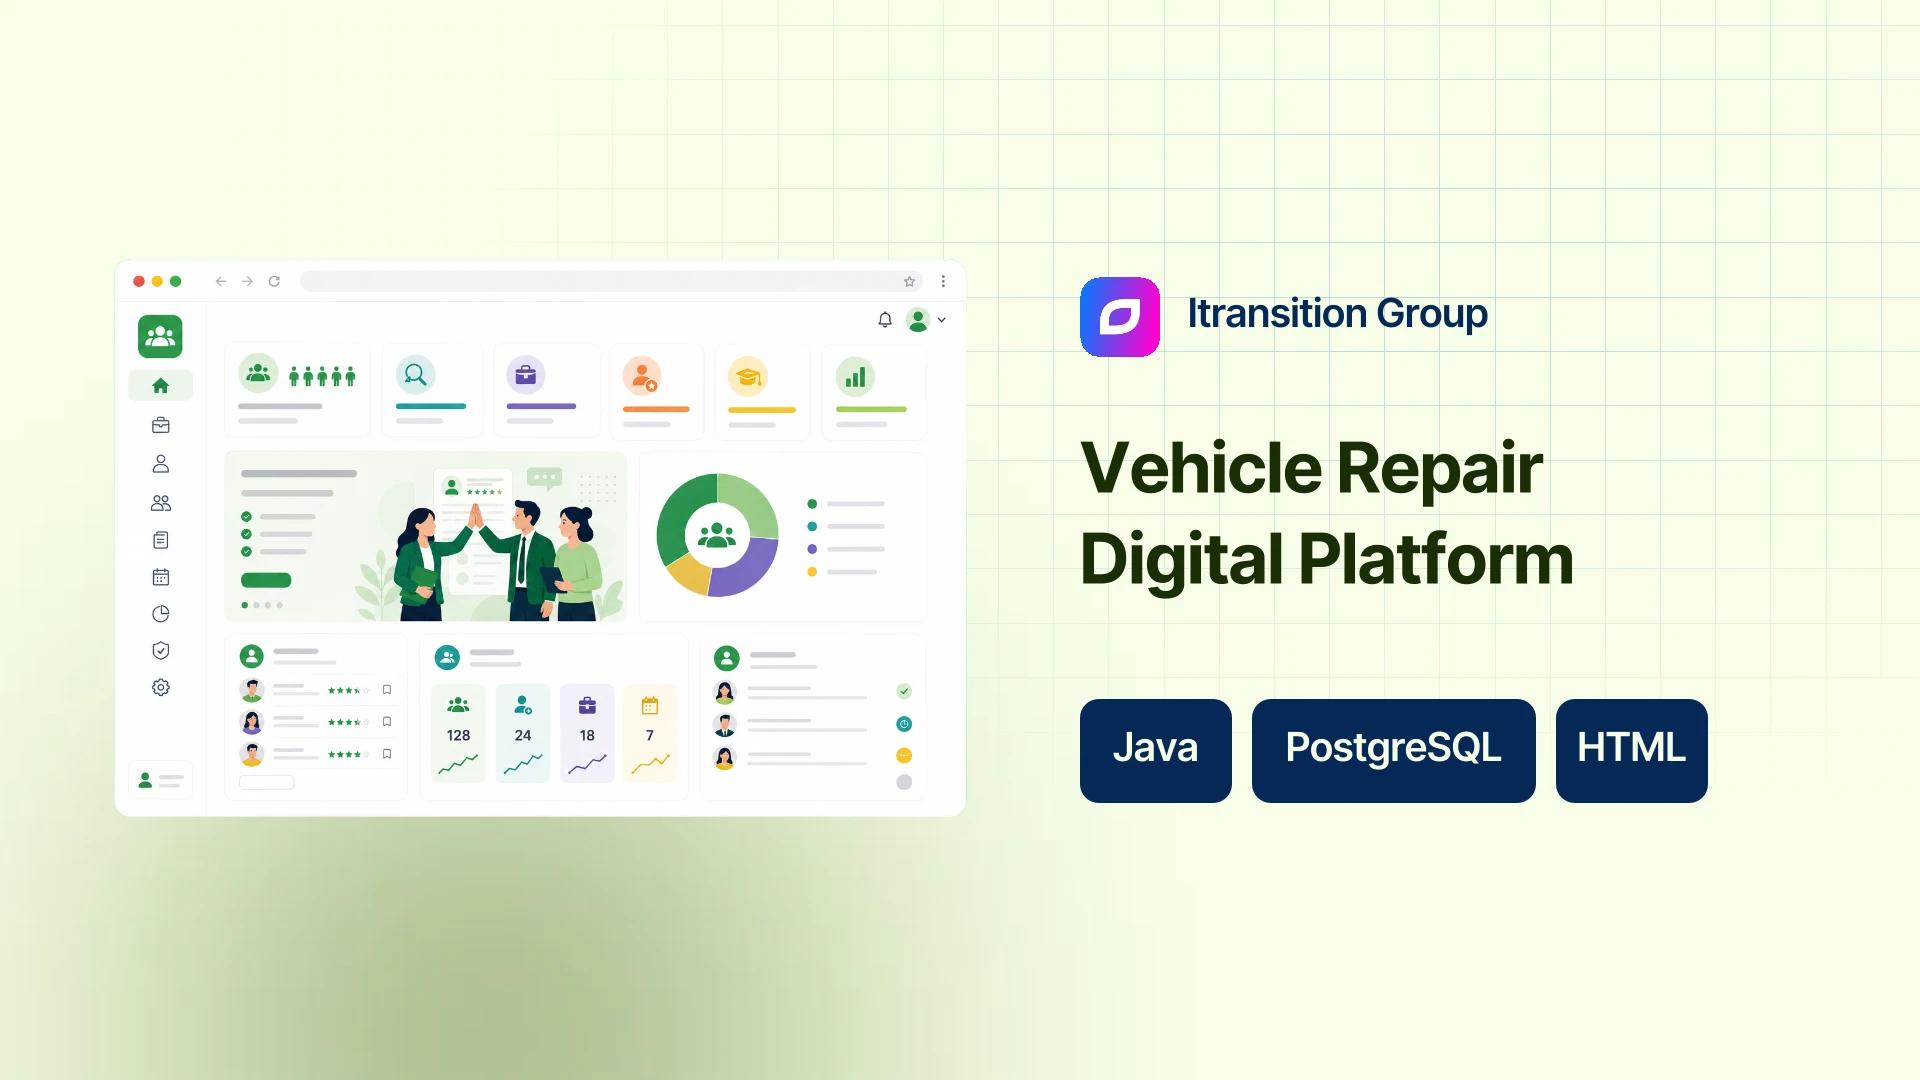Select the green legend dot beside the donut
Viewport: 1920px width, 1080px height.
[x=812, y=504]
